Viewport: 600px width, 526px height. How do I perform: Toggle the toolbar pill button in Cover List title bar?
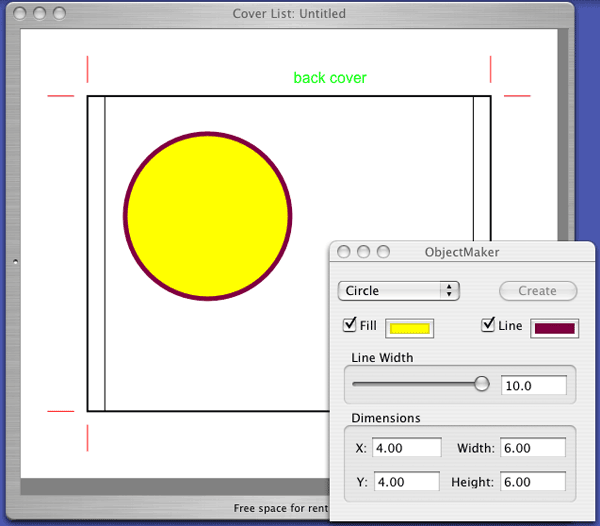556,14
